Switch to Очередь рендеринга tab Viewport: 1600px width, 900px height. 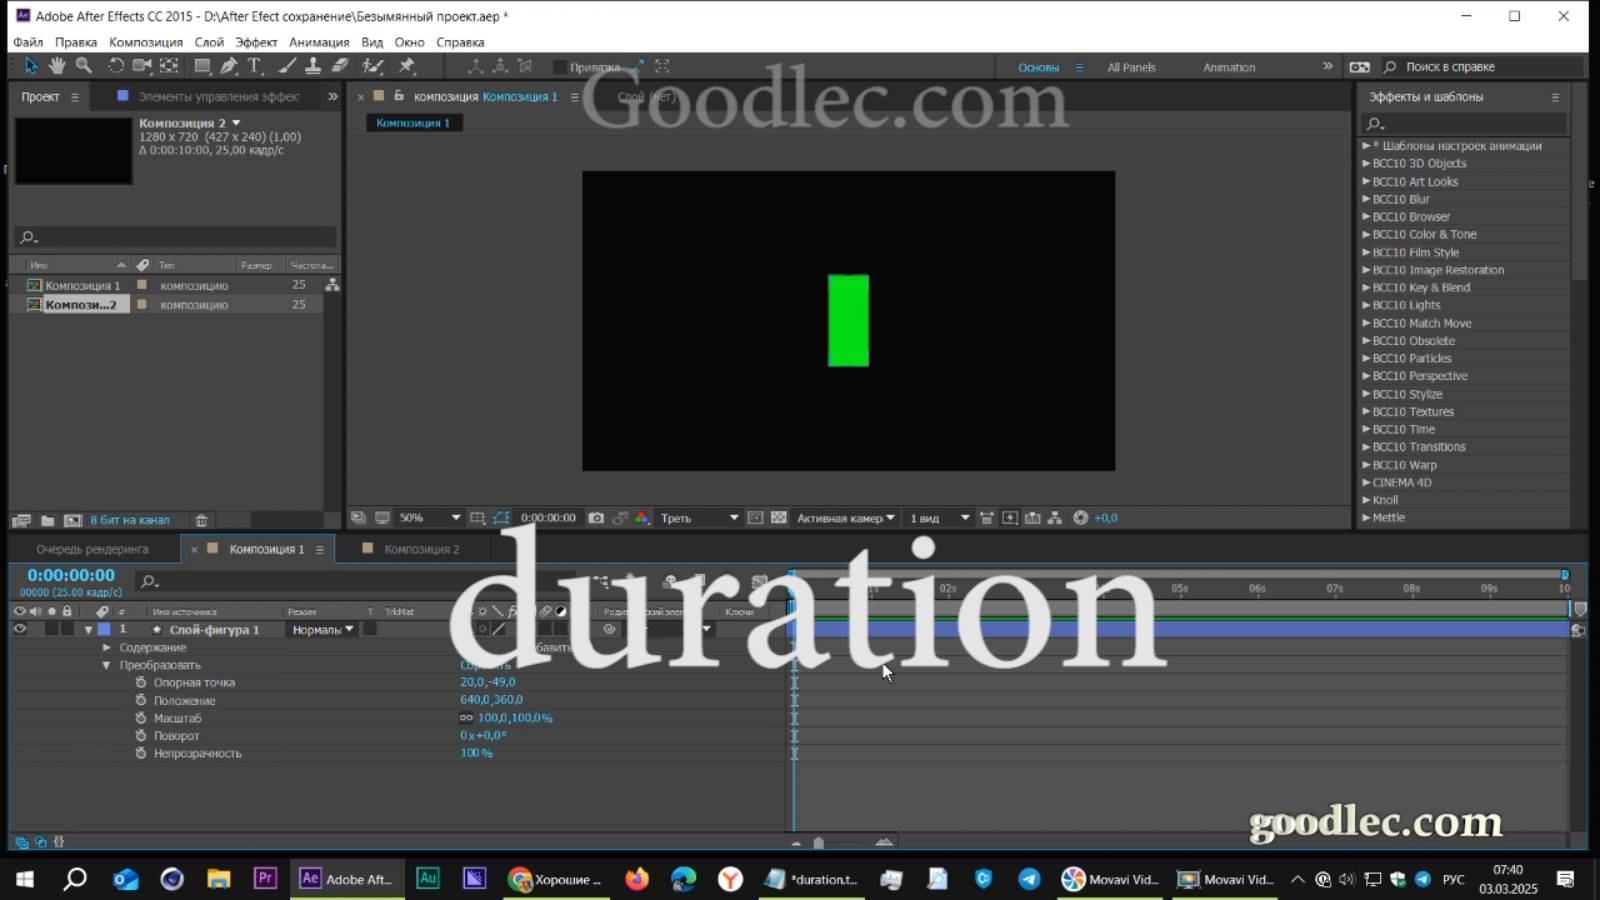tap(92, 549)
